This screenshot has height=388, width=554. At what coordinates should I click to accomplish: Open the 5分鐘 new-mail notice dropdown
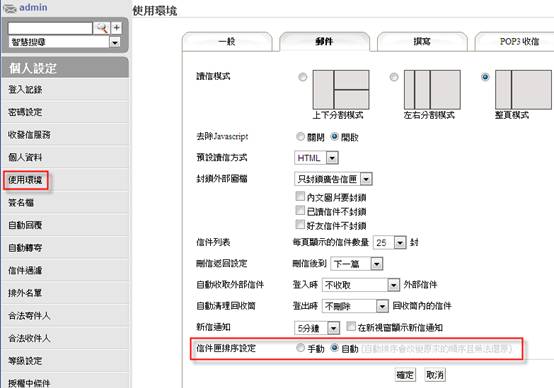click(x=317, y=328)
